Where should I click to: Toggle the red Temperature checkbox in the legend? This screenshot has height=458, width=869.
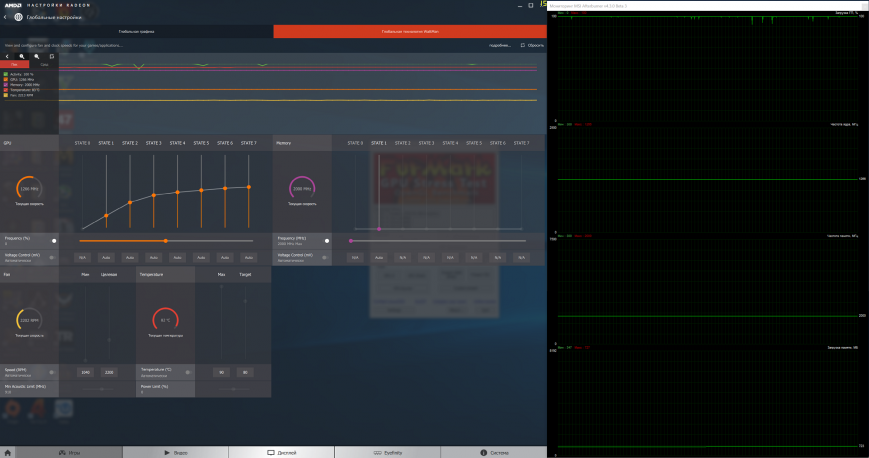(6, 90)
